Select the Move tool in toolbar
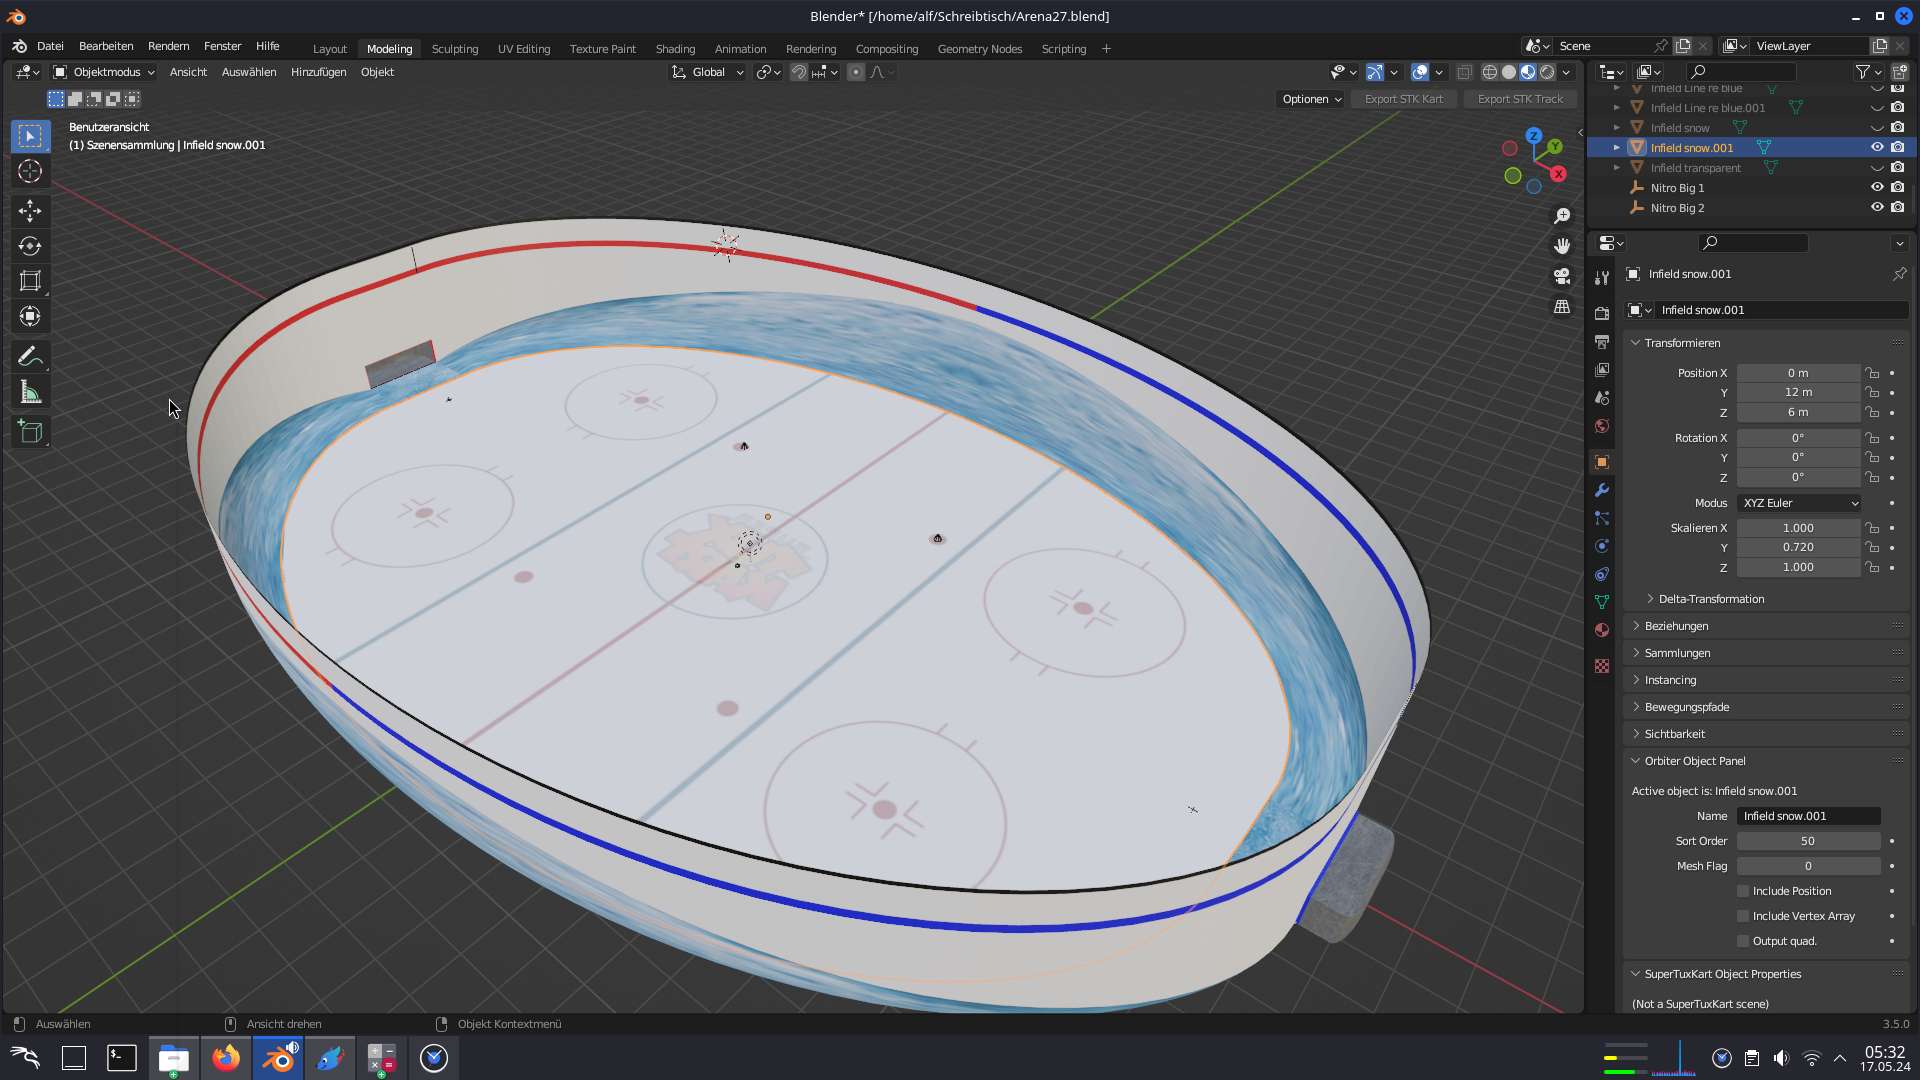The image size is (1920, 1080). click(30, 211)
